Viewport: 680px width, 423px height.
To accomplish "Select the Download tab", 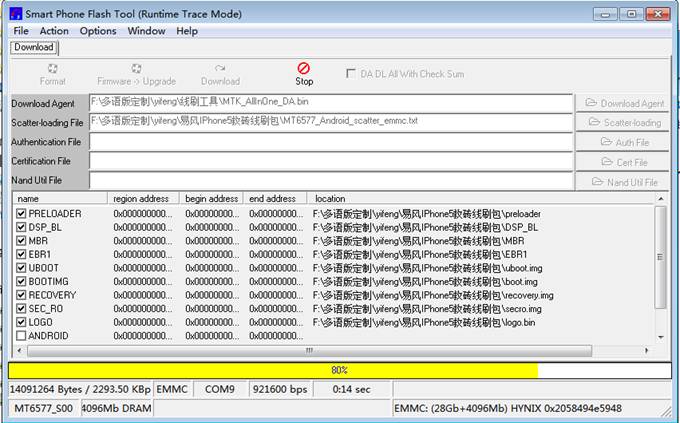I will 34,47.
